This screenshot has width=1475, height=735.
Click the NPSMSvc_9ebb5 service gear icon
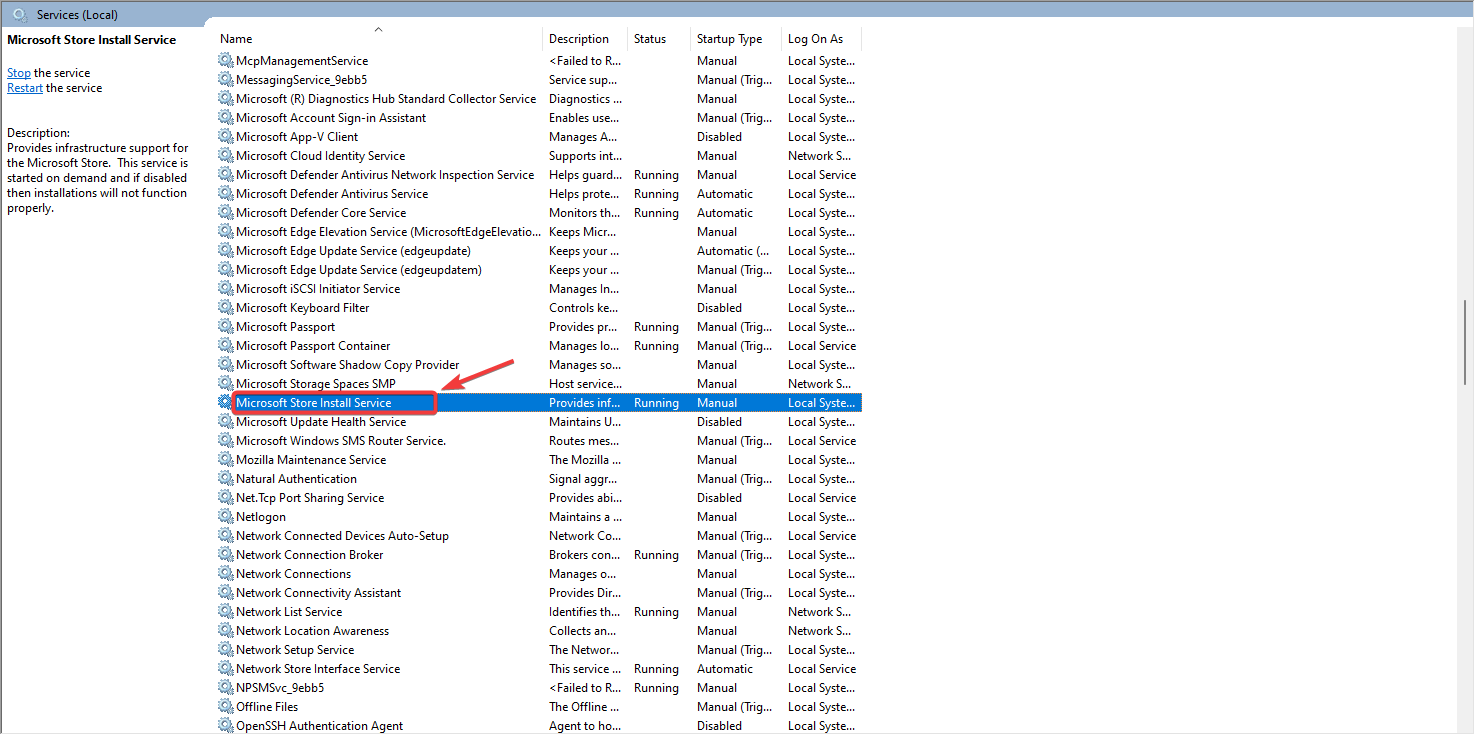[x=226, y=688]
